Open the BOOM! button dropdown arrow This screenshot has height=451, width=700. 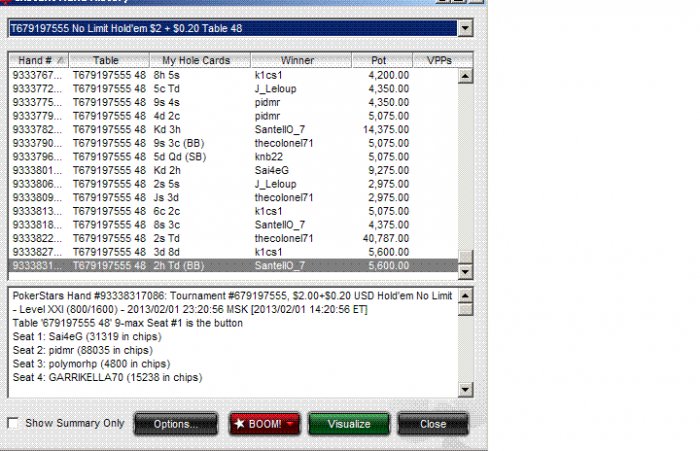click(292, 424)
